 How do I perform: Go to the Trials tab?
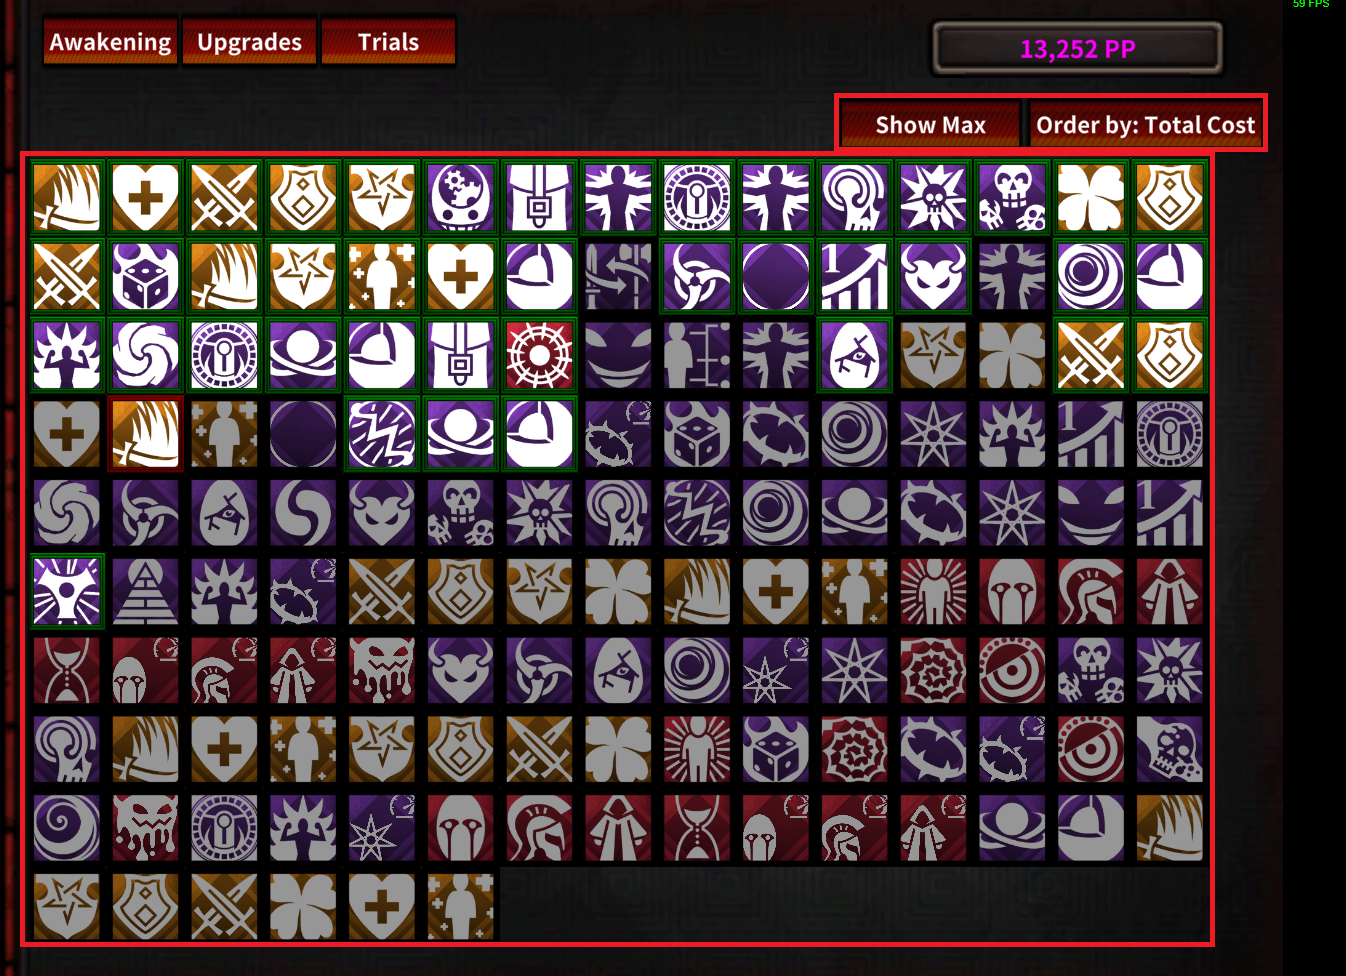(x=388, y=42)
